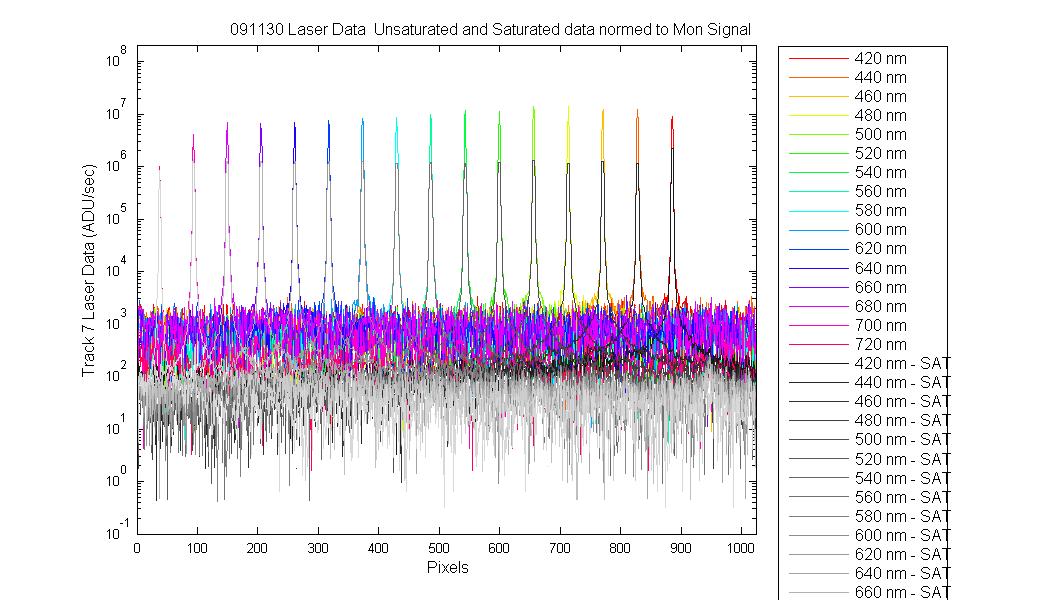Select the unsaturated '660 nm' legend label
The height and width of the screenshot is (600, 1050).
880,287
